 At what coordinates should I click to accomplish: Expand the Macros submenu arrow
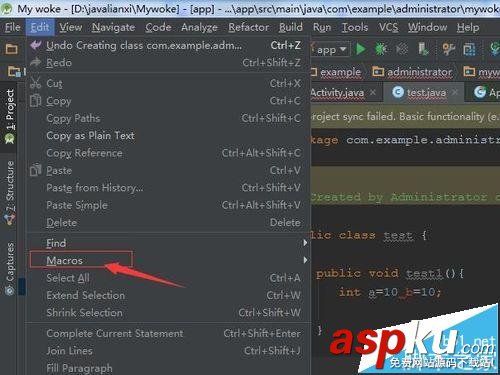tap(305, 260)
